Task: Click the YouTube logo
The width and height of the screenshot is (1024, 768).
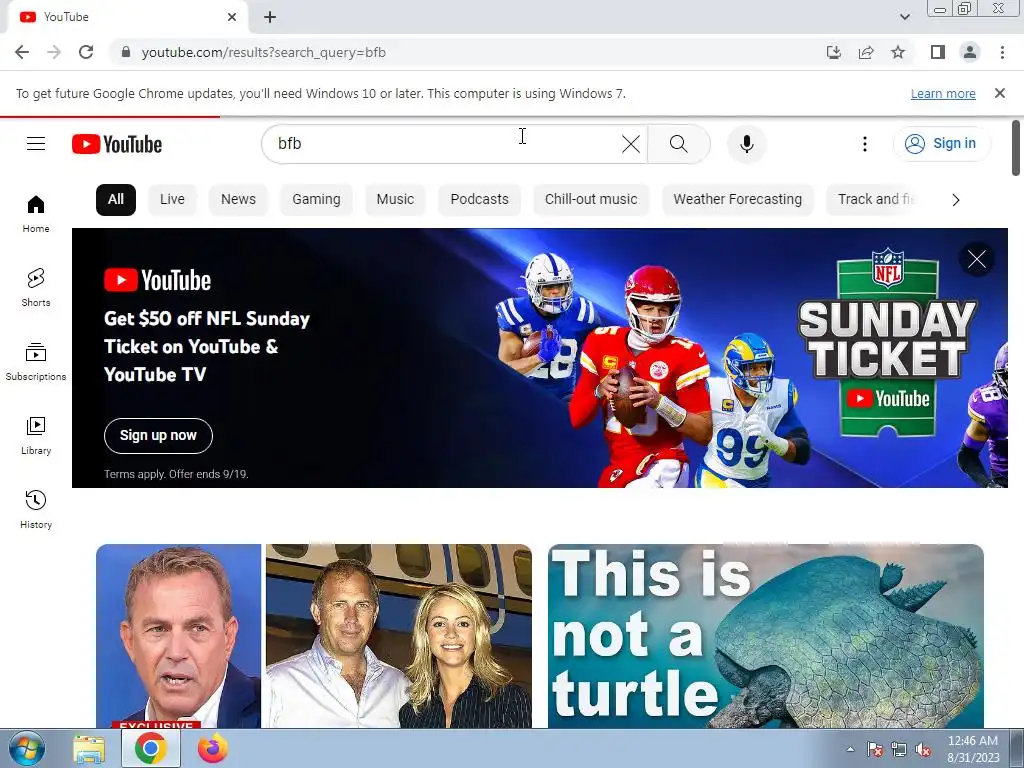Action: pyautogui.click(x=117, y=144)
